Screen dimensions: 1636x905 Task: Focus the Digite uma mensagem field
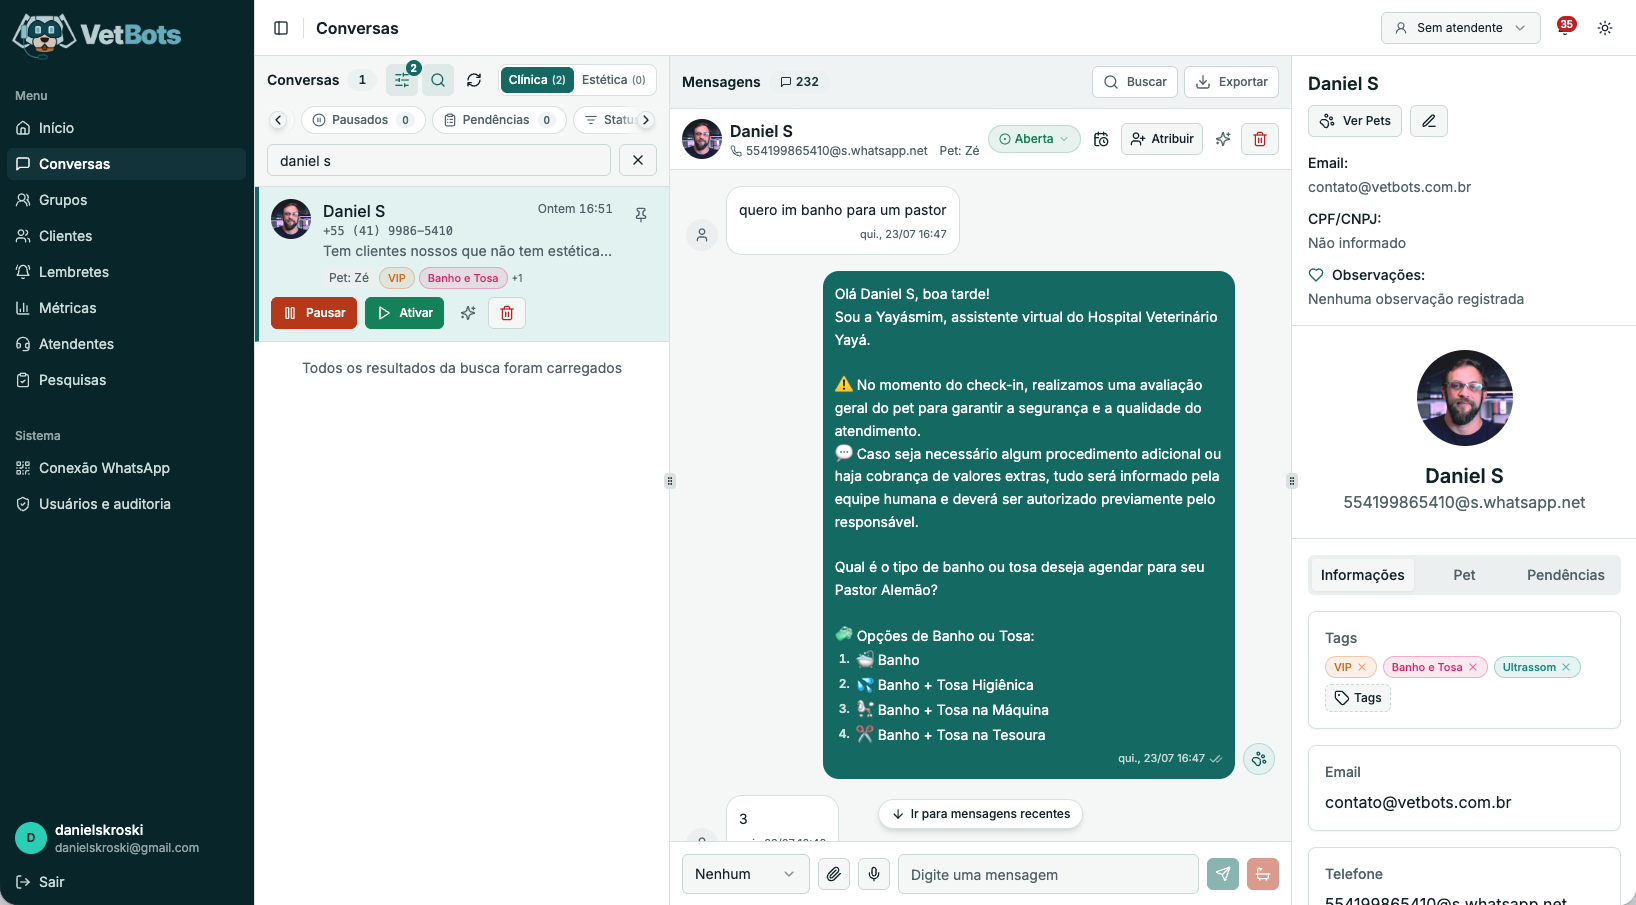coord(1048,874)
